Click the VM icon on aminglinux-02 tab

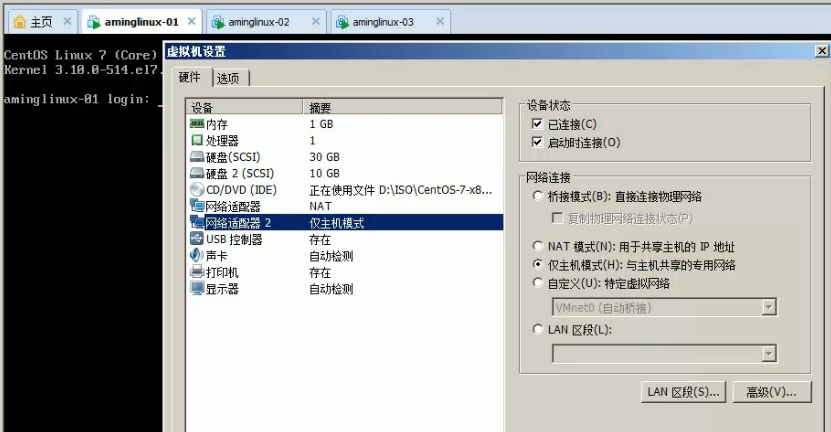point(218,22)
